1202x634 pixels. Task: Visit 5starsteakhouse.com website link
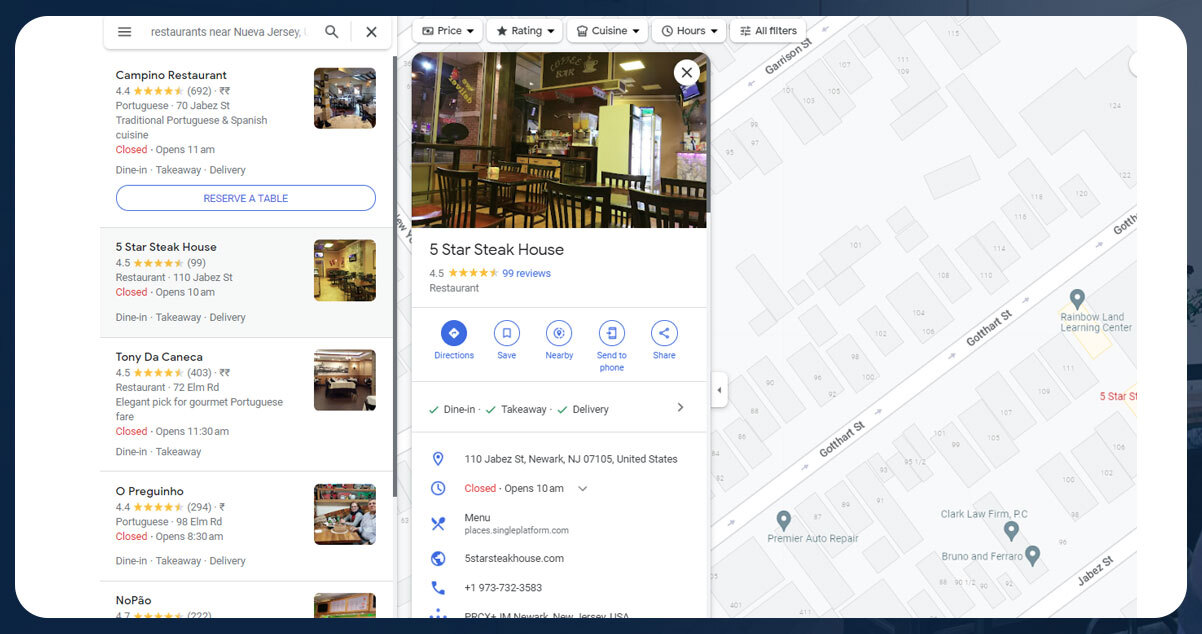tap(514, 558)
